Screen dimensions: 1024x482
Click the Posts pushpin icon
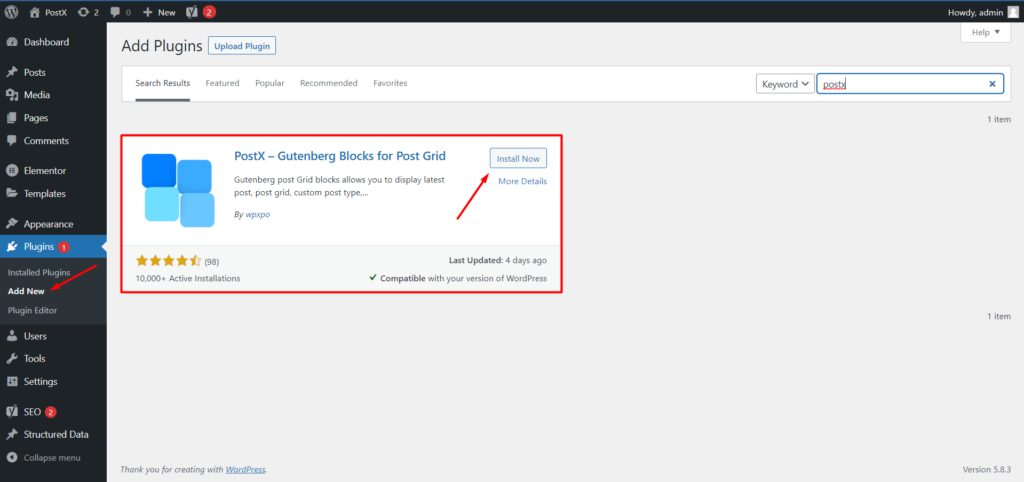[12, 72]
